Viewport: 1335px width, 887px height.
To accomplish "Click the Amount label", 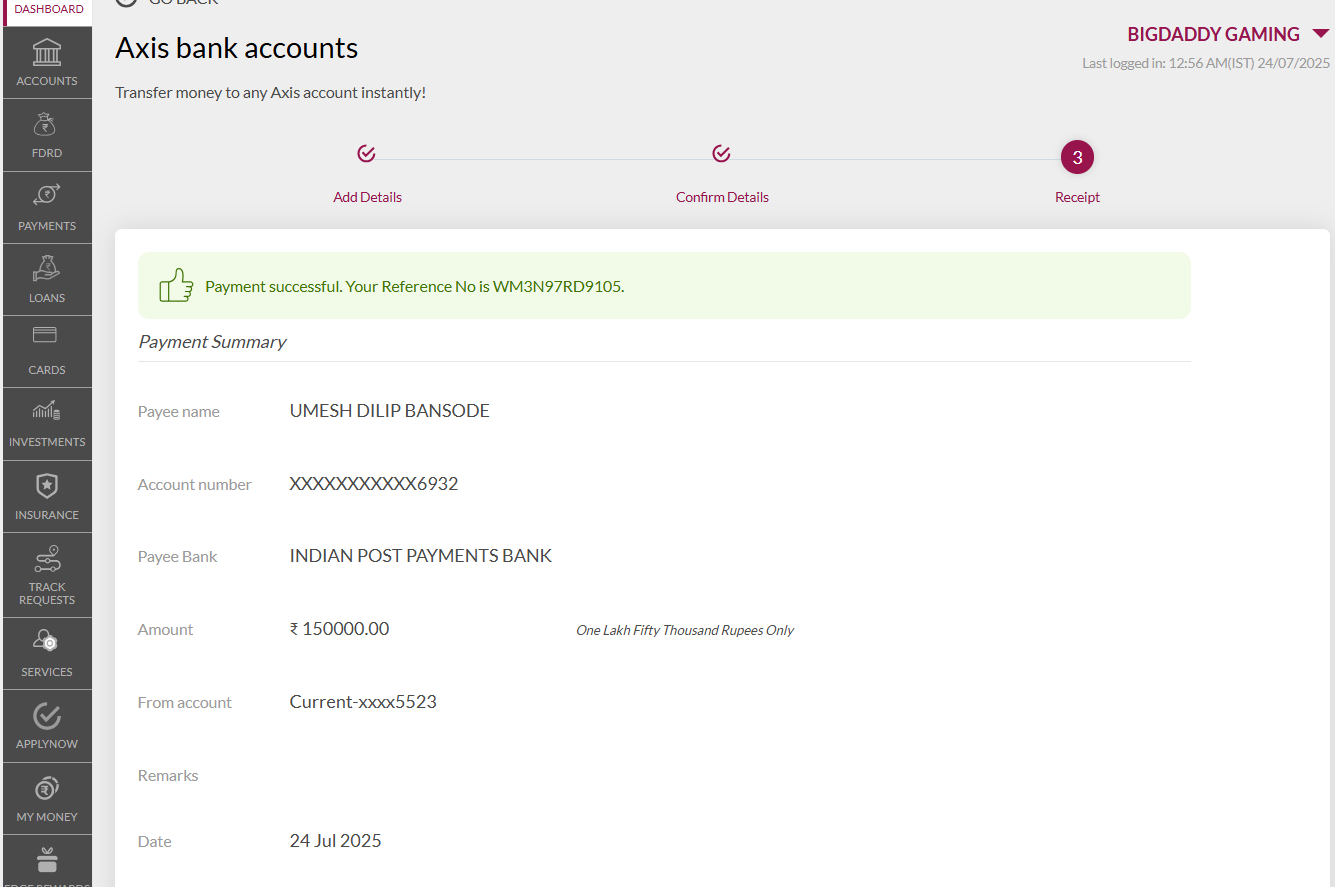I will [165, 630].
